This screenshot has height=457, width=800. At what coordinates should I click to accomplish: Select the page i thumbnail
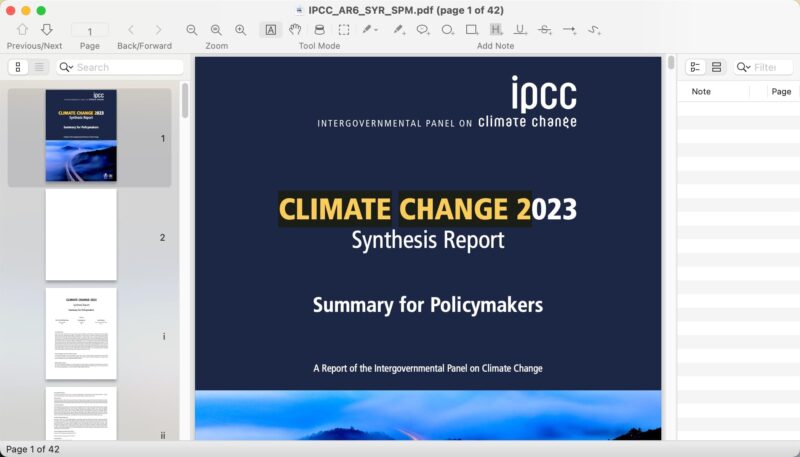point(81,334)
